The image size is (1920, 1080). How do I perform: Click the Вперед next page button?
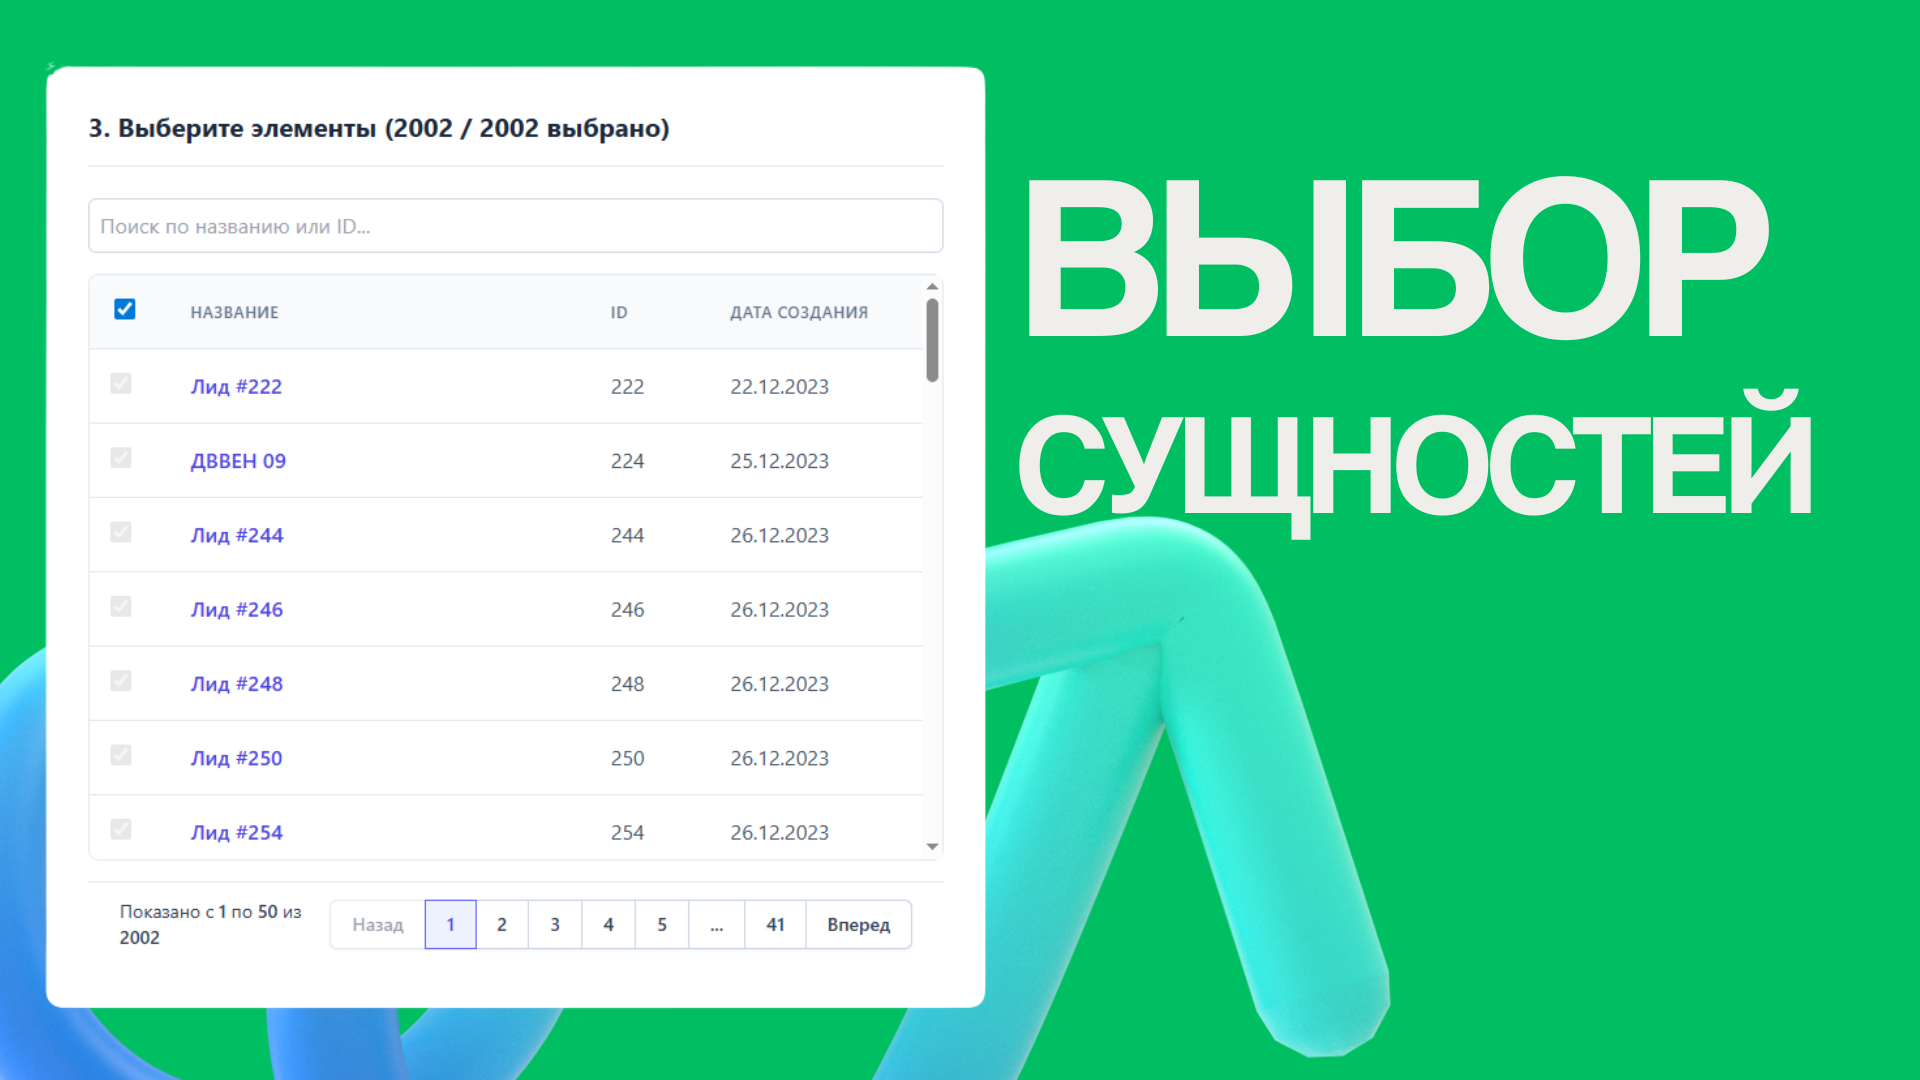858,925
